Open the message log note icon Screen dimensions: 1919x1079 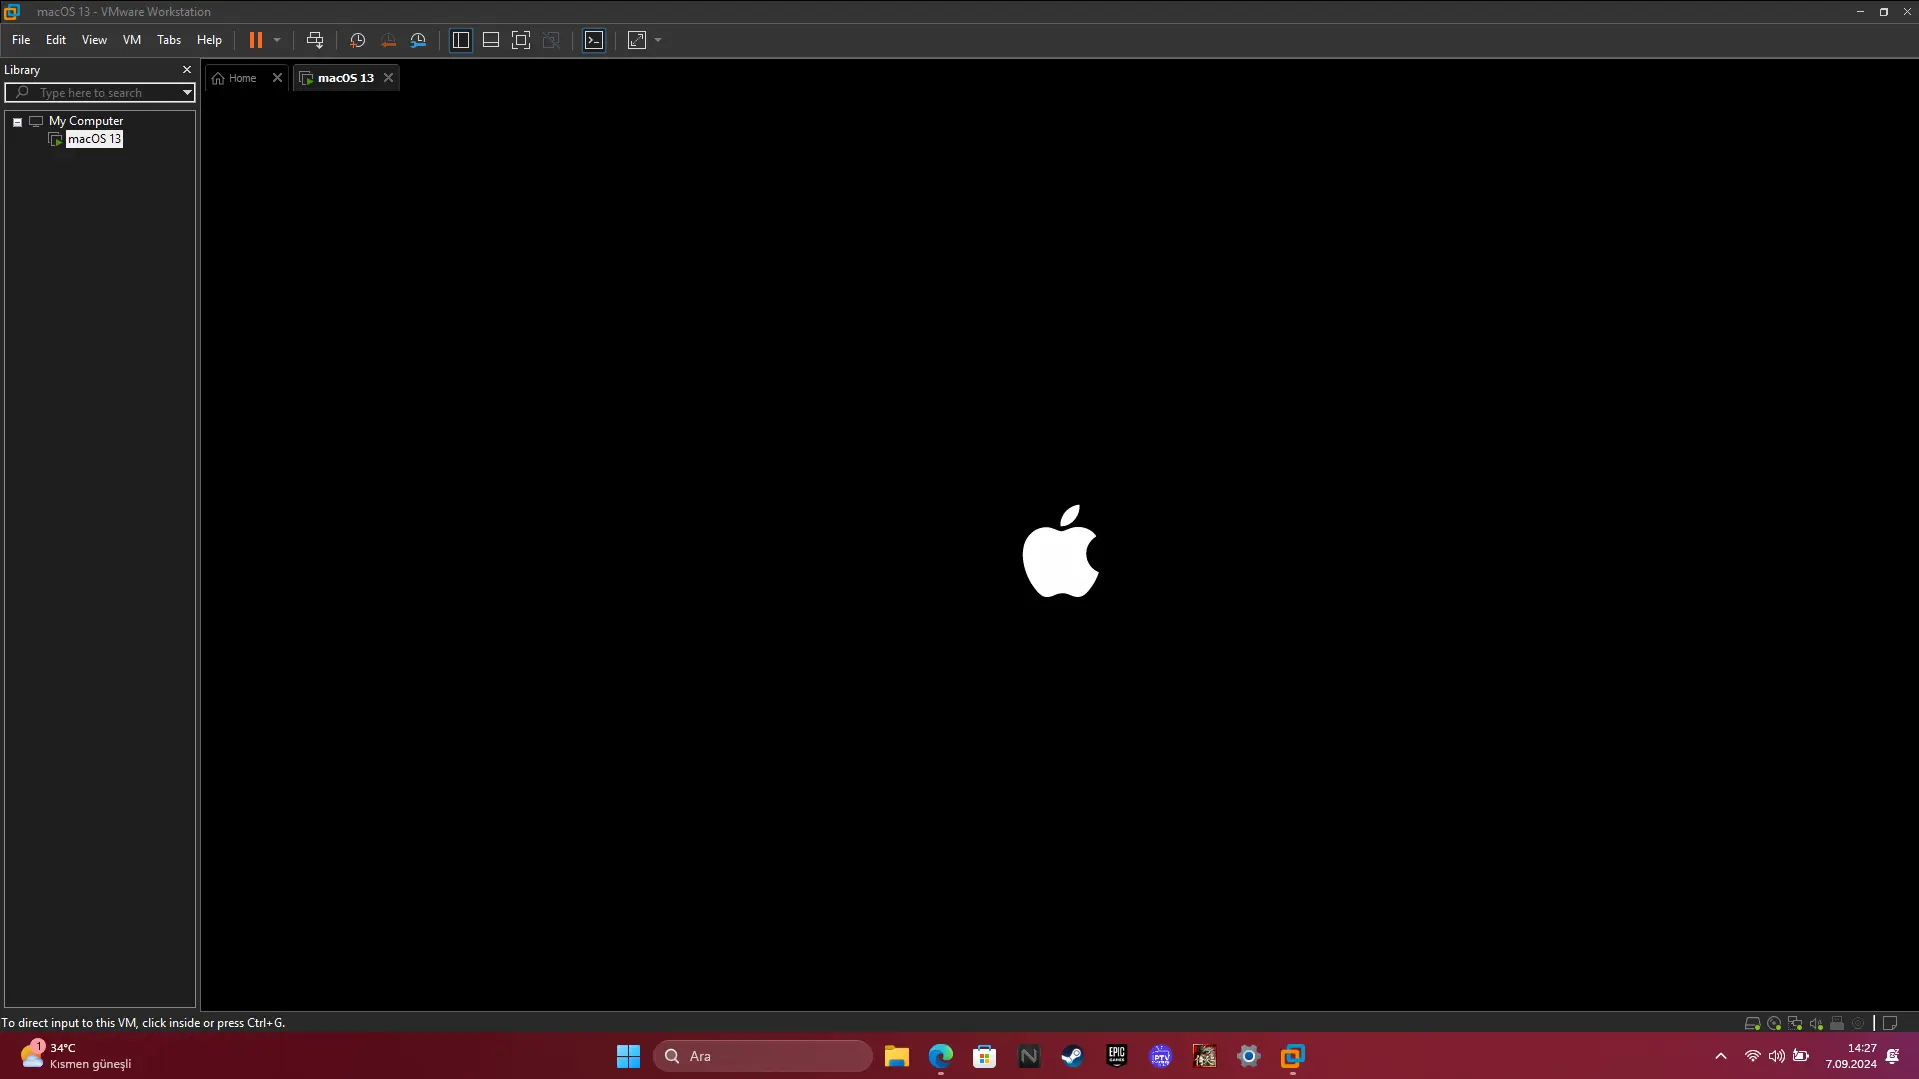point(1890,1023)
